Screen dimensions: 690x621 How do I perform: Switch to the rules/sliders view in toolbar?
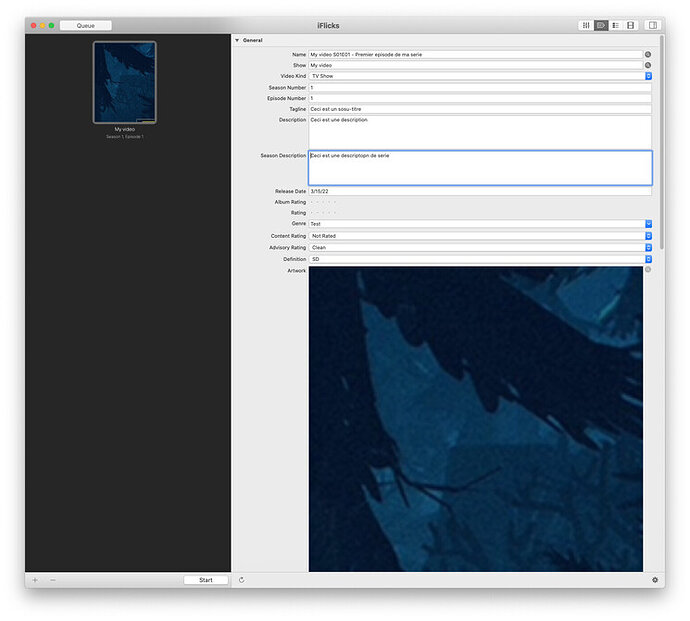pyautogui.click(x=586, y=25)
